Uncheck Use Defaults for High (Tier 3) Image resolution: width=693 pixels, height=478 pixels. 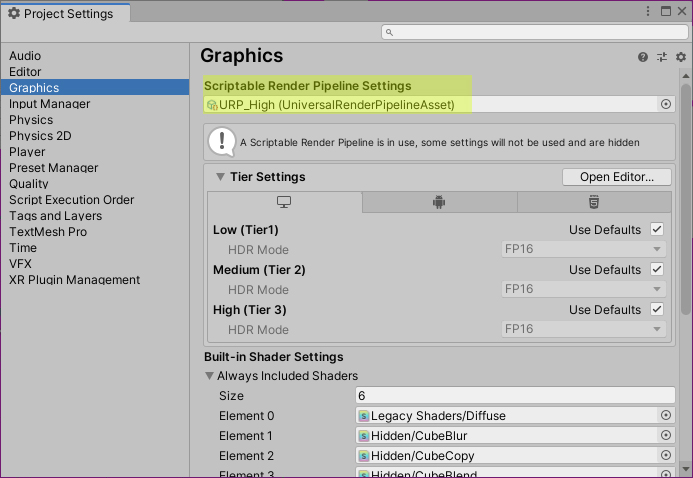(x=657, y=310)
